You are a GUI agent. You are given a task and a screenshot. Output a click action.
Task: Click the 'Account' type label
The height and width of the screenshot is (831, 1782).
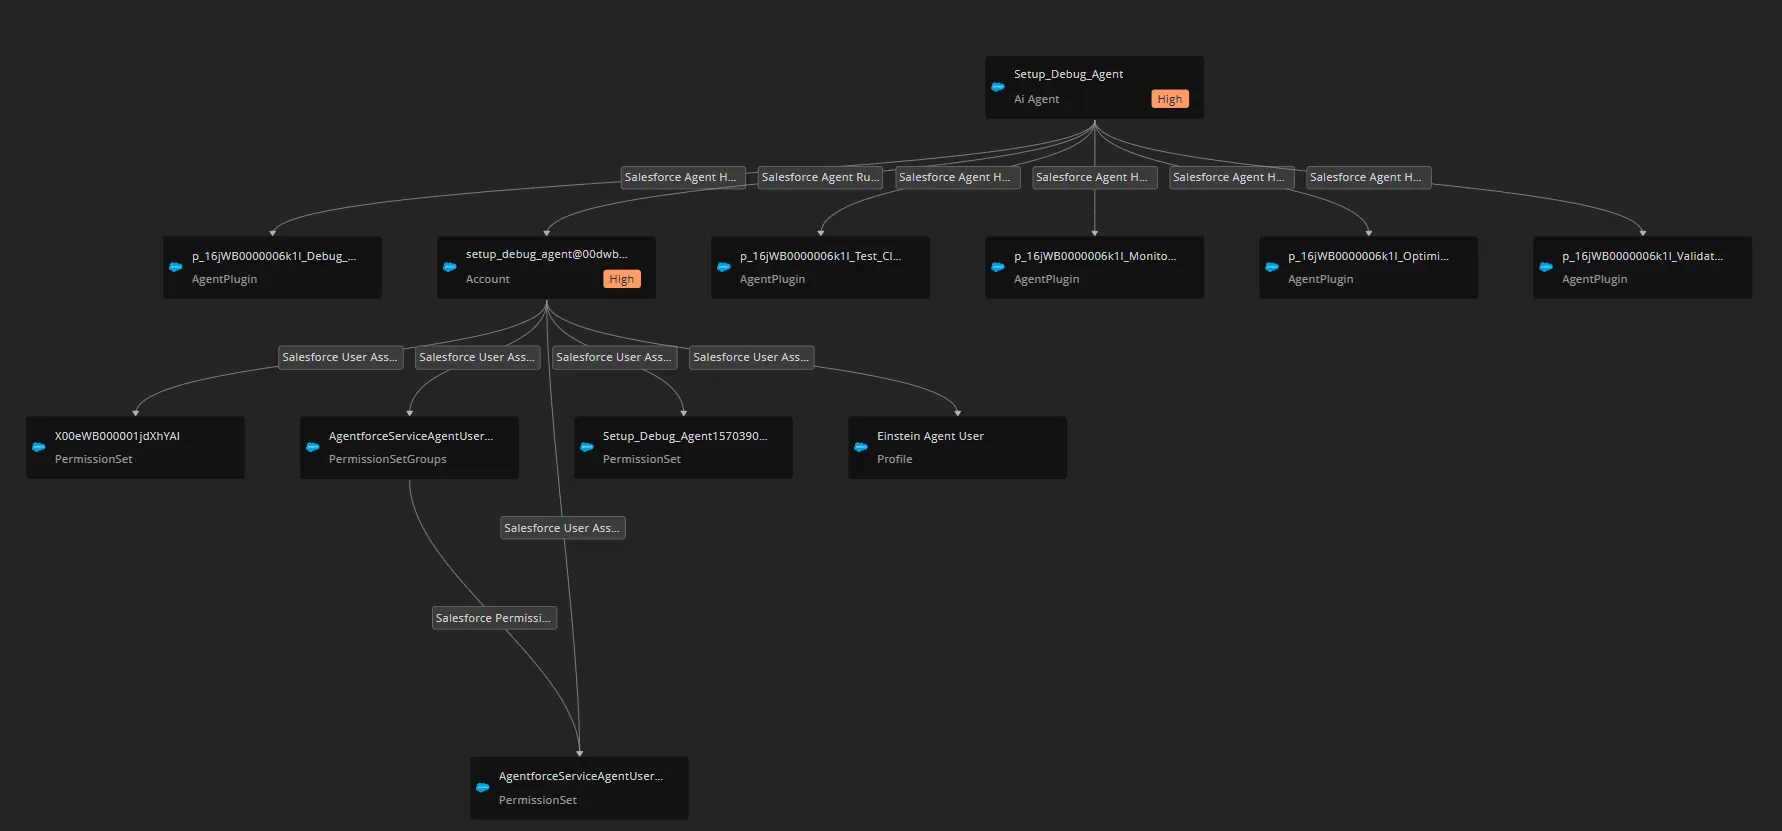(488, 279)
